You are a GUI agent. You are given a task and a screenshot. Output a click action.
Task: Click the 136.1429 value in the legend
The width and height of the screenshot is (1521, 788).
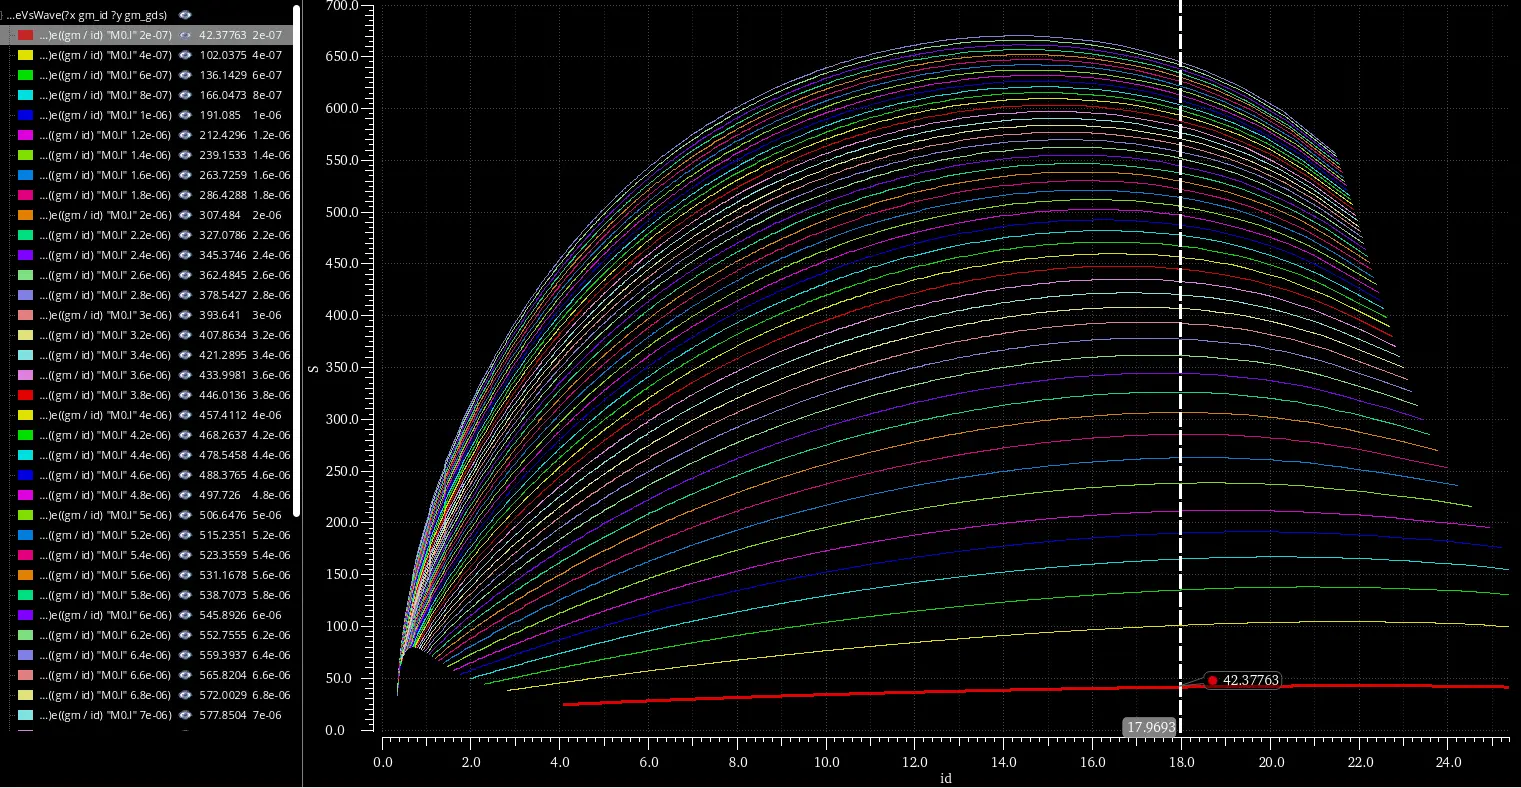[222, 75]
